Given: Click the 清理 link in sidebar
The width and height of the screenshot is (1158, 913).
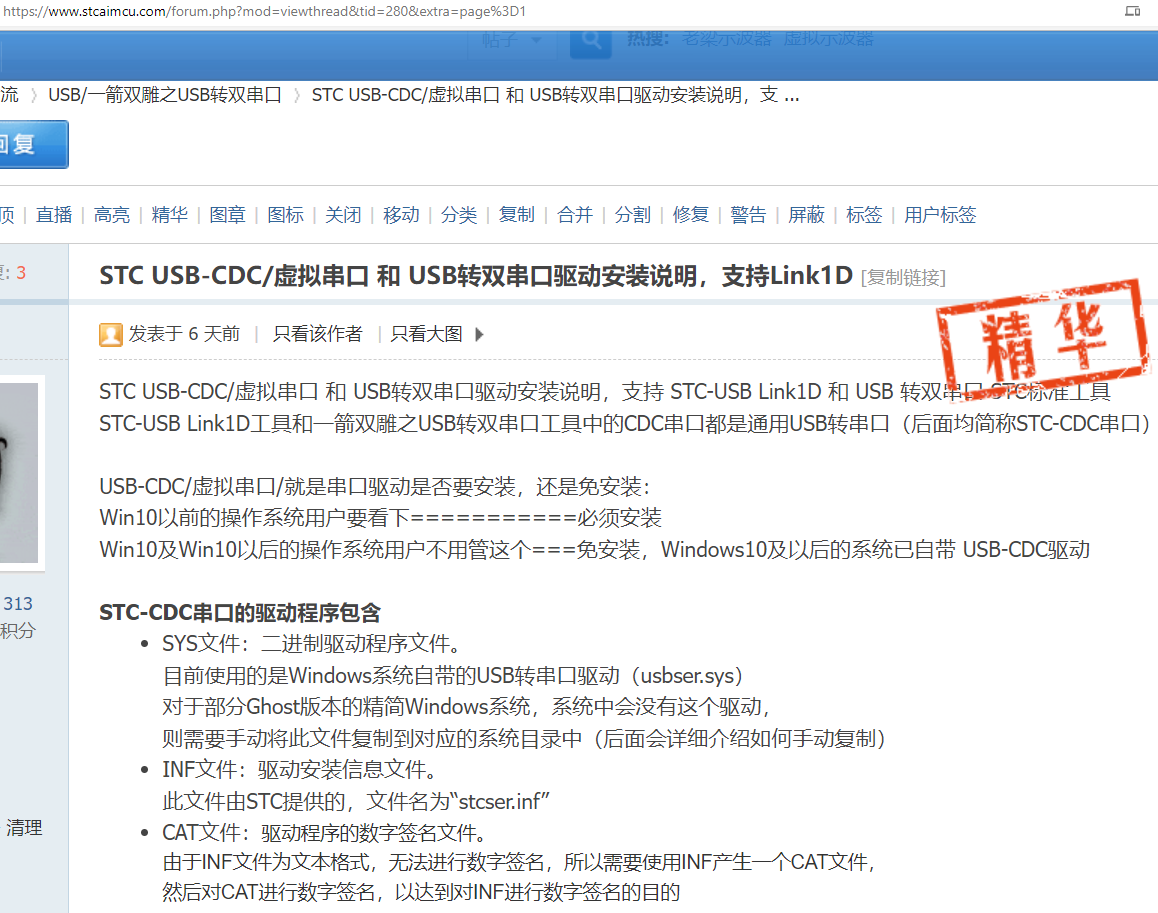Looking at the screenshot, I should click(x=24, y=828).
